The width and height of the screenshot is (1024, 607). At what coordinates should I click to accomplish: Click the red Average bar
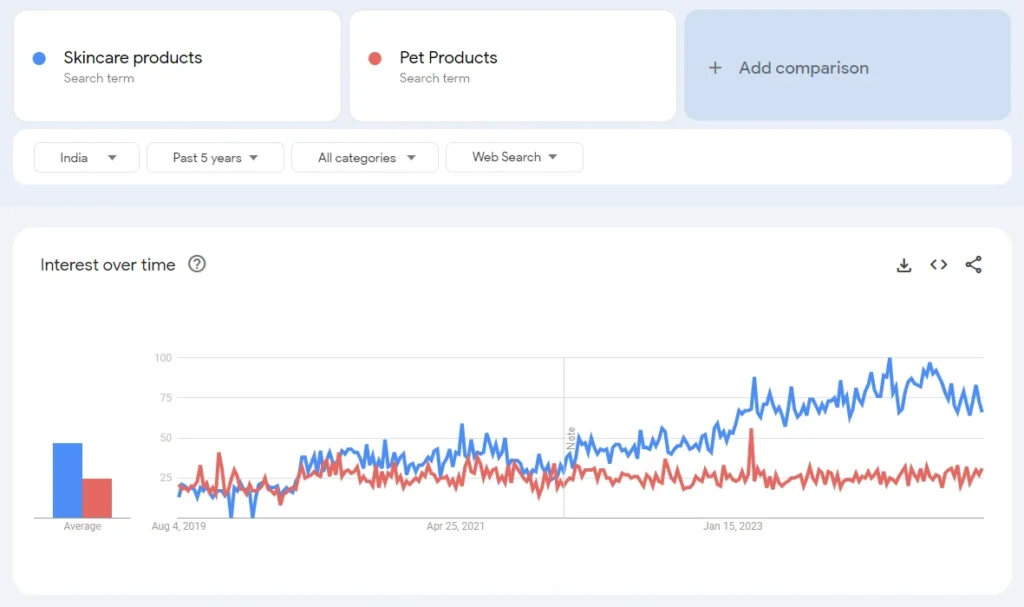coord(97,498)
